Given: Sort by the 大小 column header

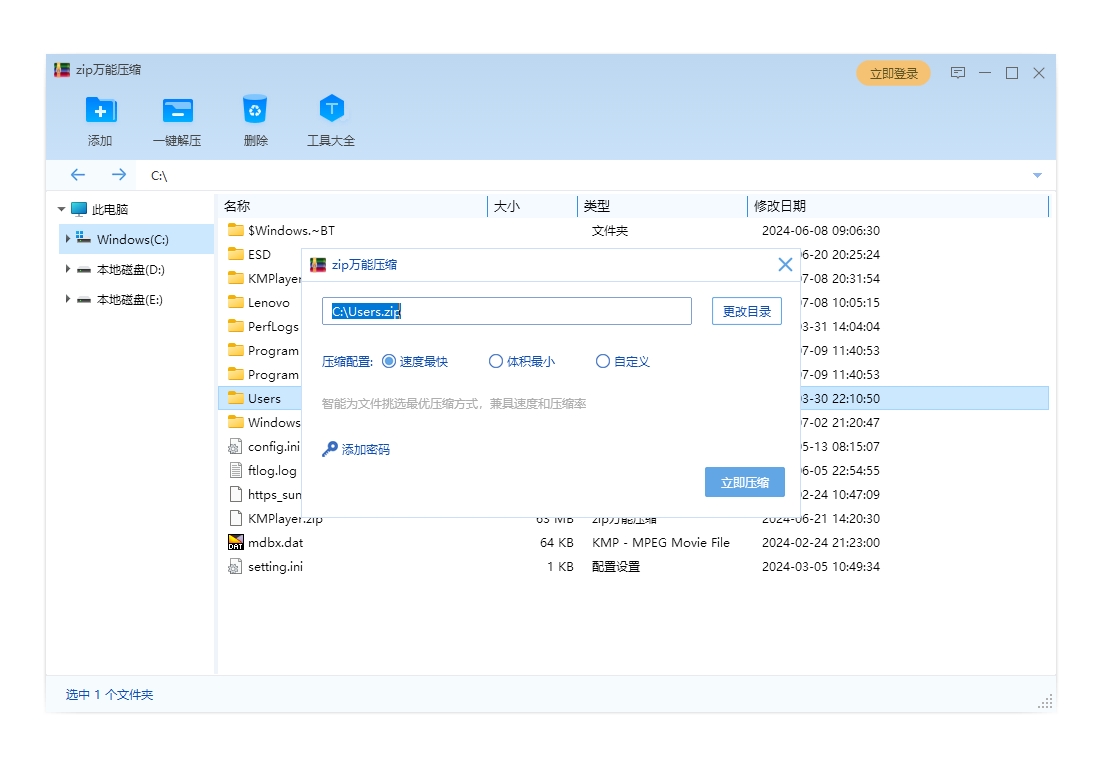Looking at the screenshot, I should [532, 206].
